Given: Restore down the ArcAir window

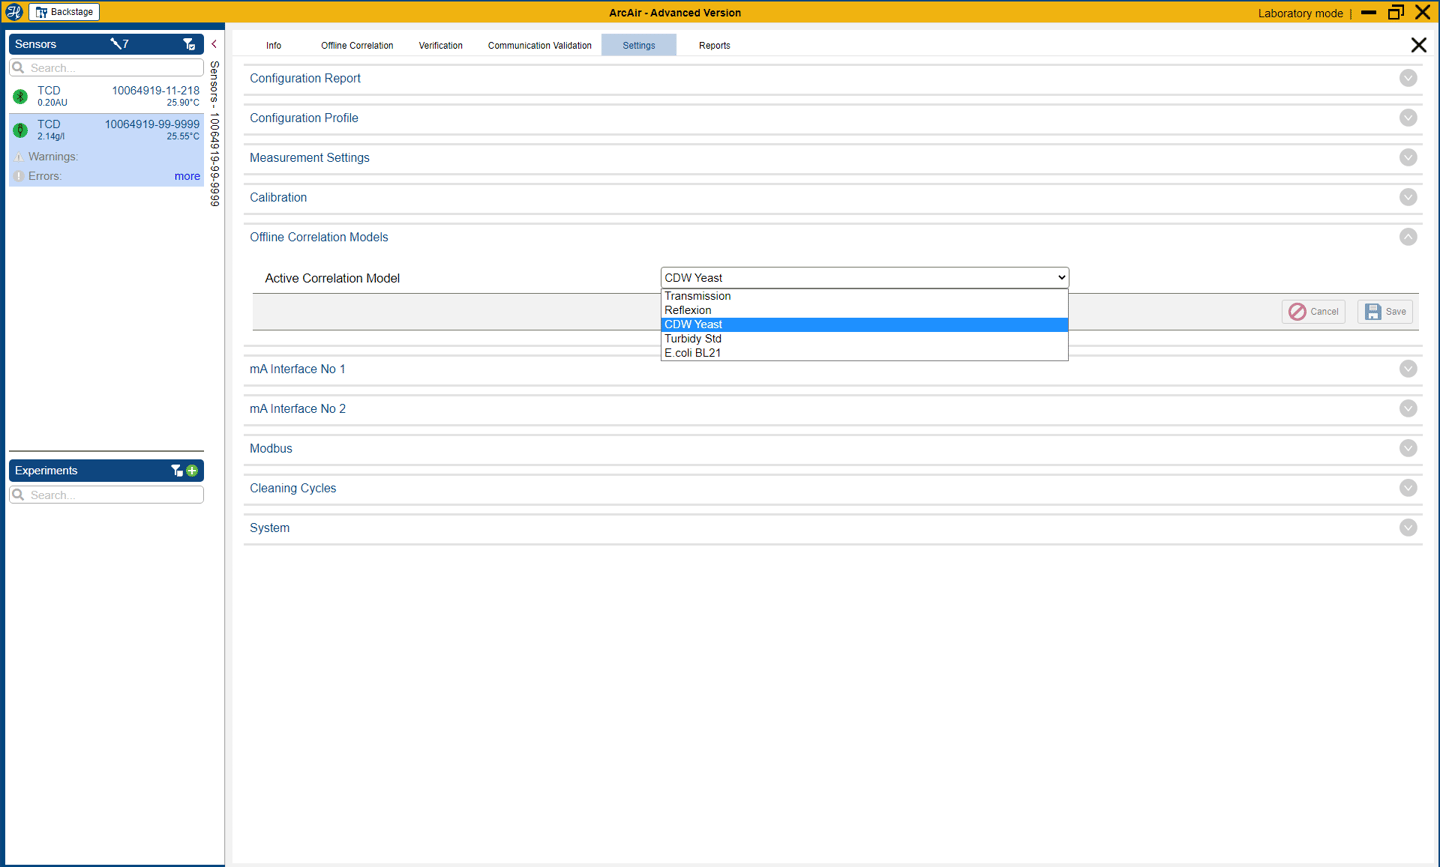Looking at the screenshot, I should [x=1396, y=12].
